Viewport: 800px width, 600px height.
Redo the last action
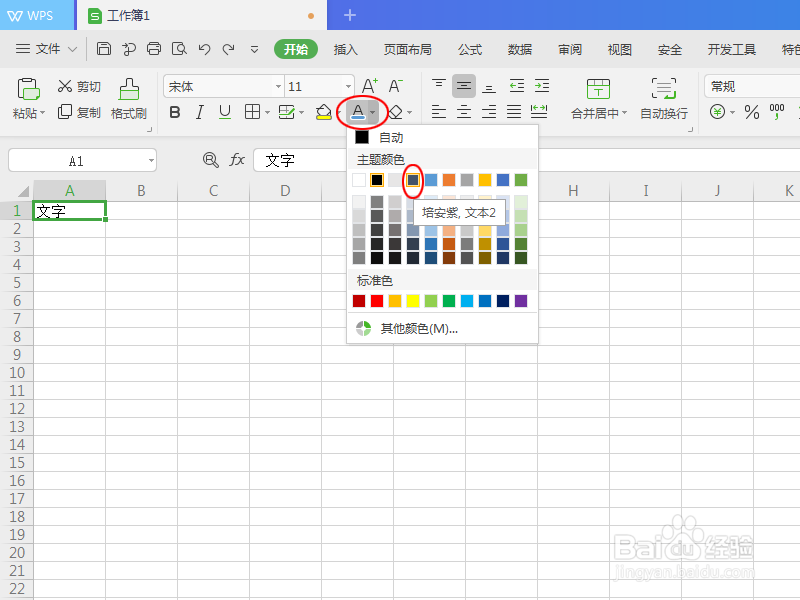pos(229,49)
